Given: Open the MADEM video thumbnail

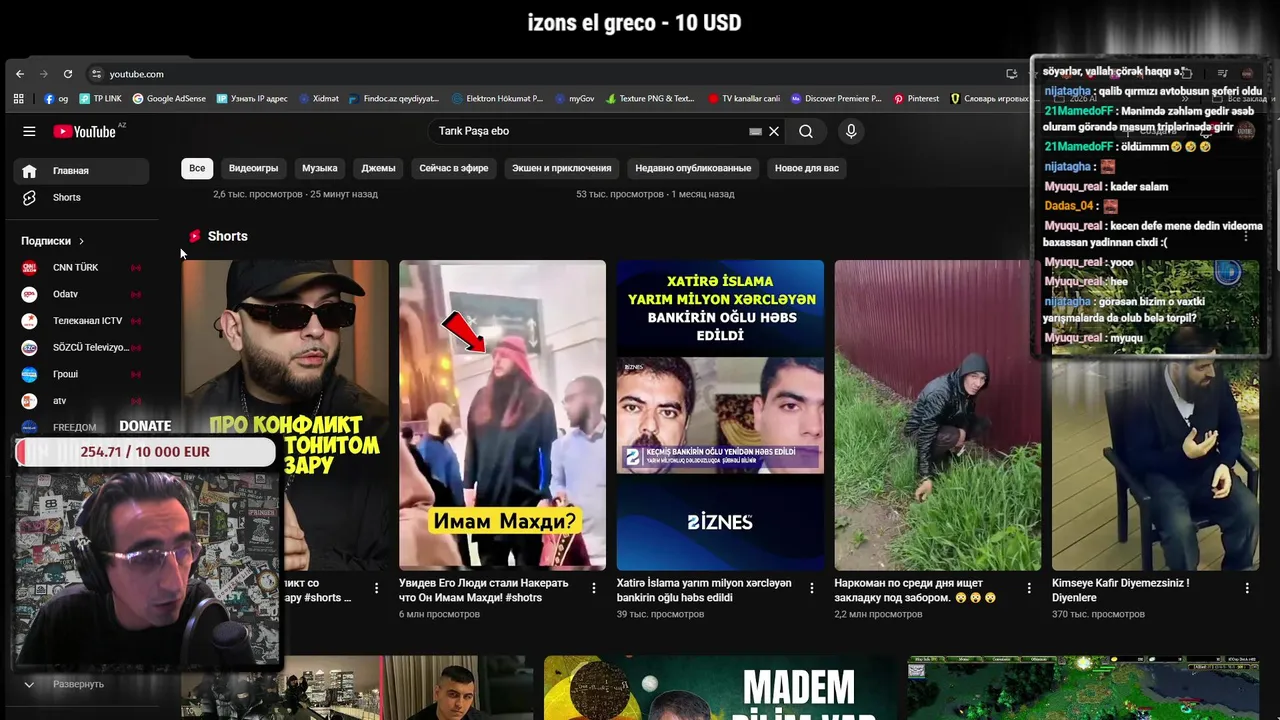Looking at the screenshot, I should coord(720,688).
